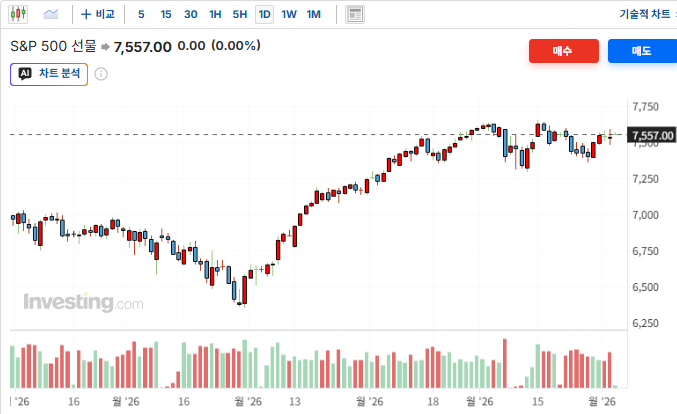677x414 pixels.
Task: Click the red 매수 buy button
Action: coord(564,51)
